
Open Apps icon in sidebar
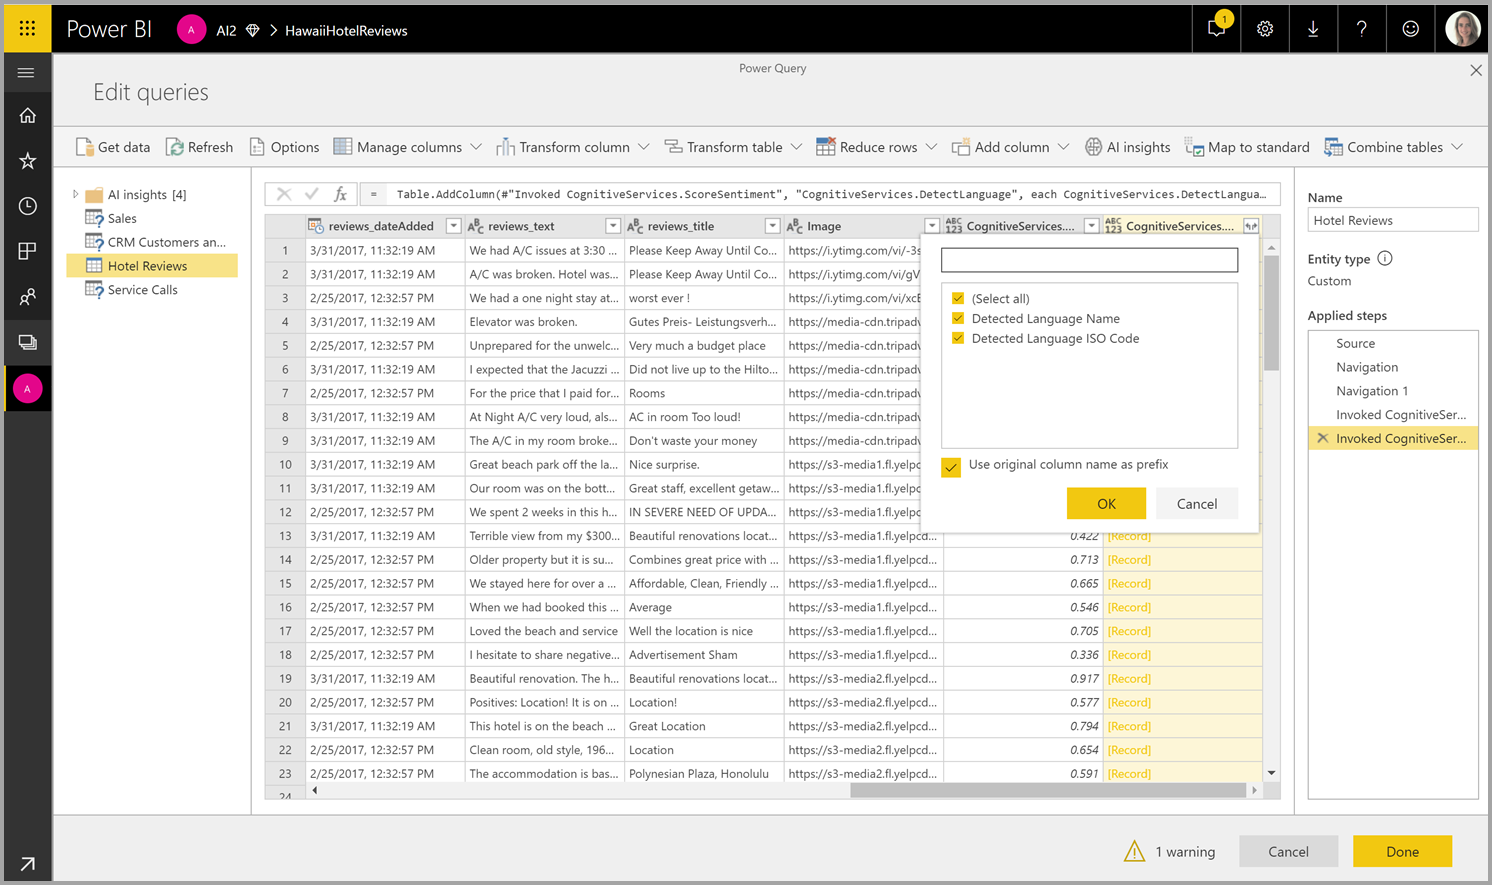click(x=27, y=251)
